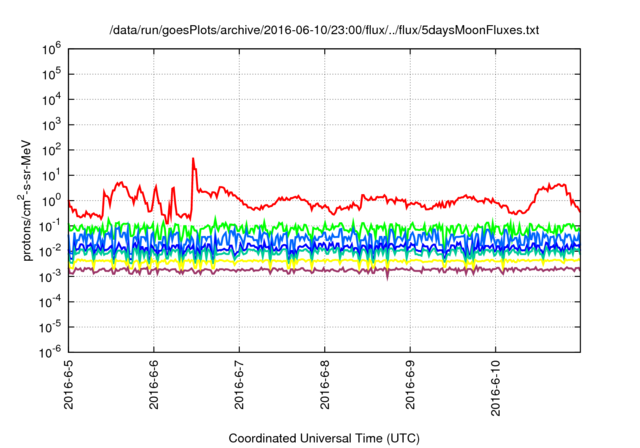This screenshot has height=448, width=640.
Task: Click the y-axis label 10^-2
Action: click(x=51, y=253)
